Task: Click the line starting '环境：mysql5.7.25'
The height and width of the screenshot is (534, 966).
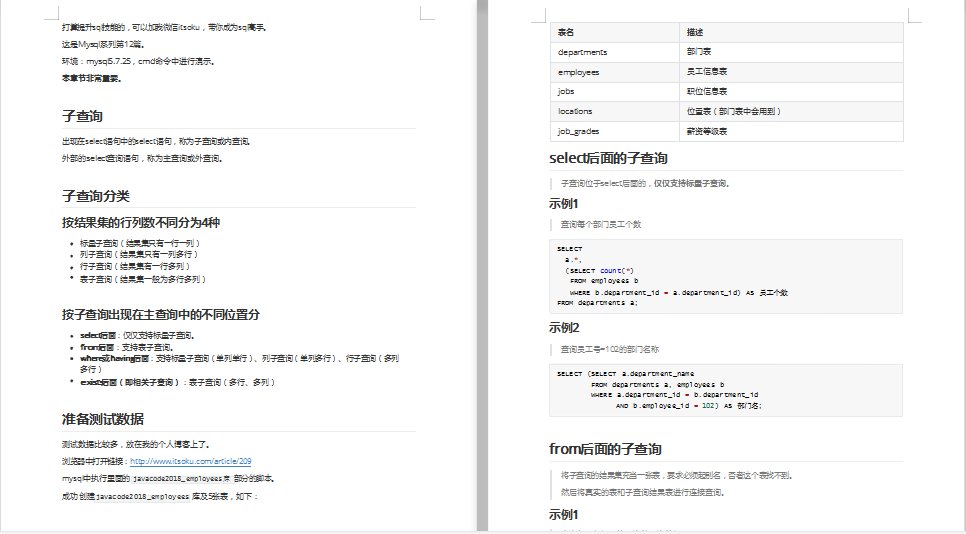Action: [139, 61]
